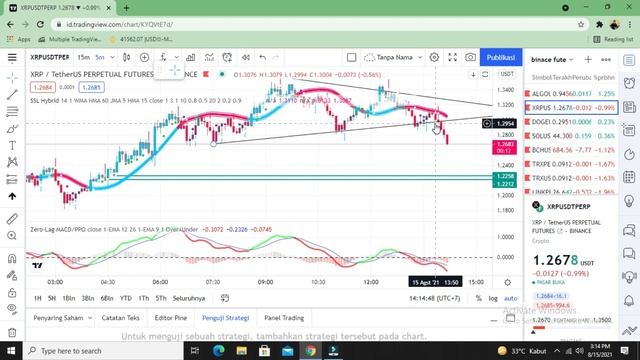Screen dimensions: 640x360
Task: Add a symbol to the watchlist
Action: (588, 60)
